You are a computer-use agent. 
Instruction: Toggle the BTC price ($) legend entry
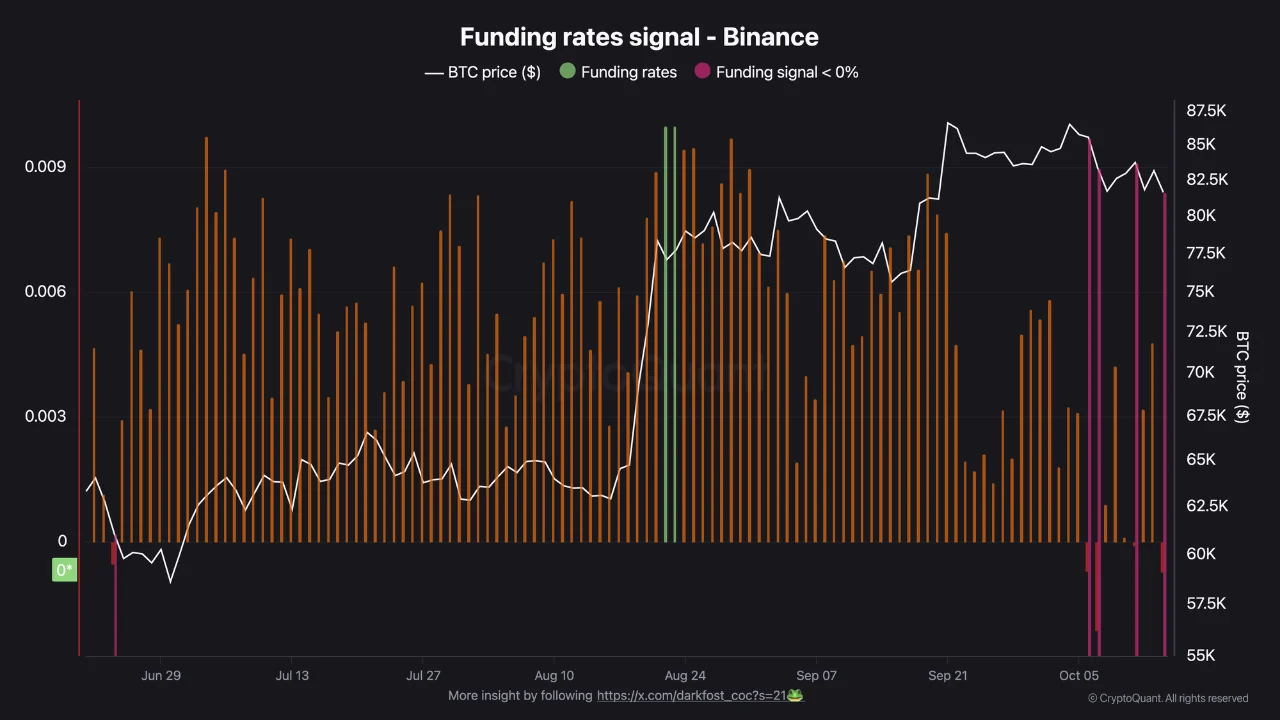[482, 72]
